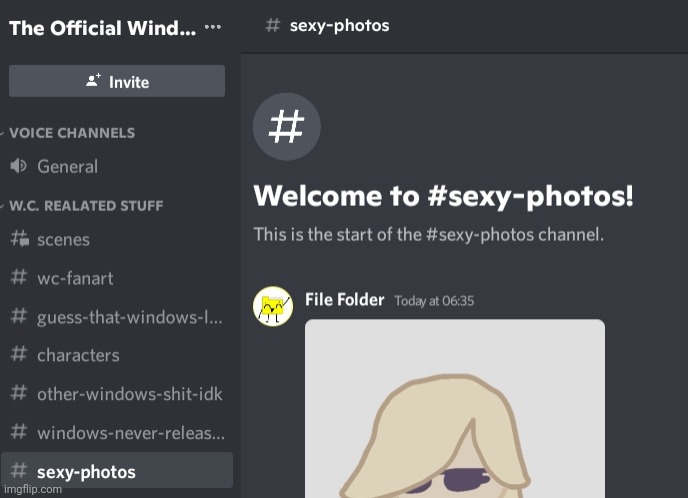Viewport: 688px width, 498px height.
Task: Click the windows-never-releas hashtag icon
Action: click(19, 432)
